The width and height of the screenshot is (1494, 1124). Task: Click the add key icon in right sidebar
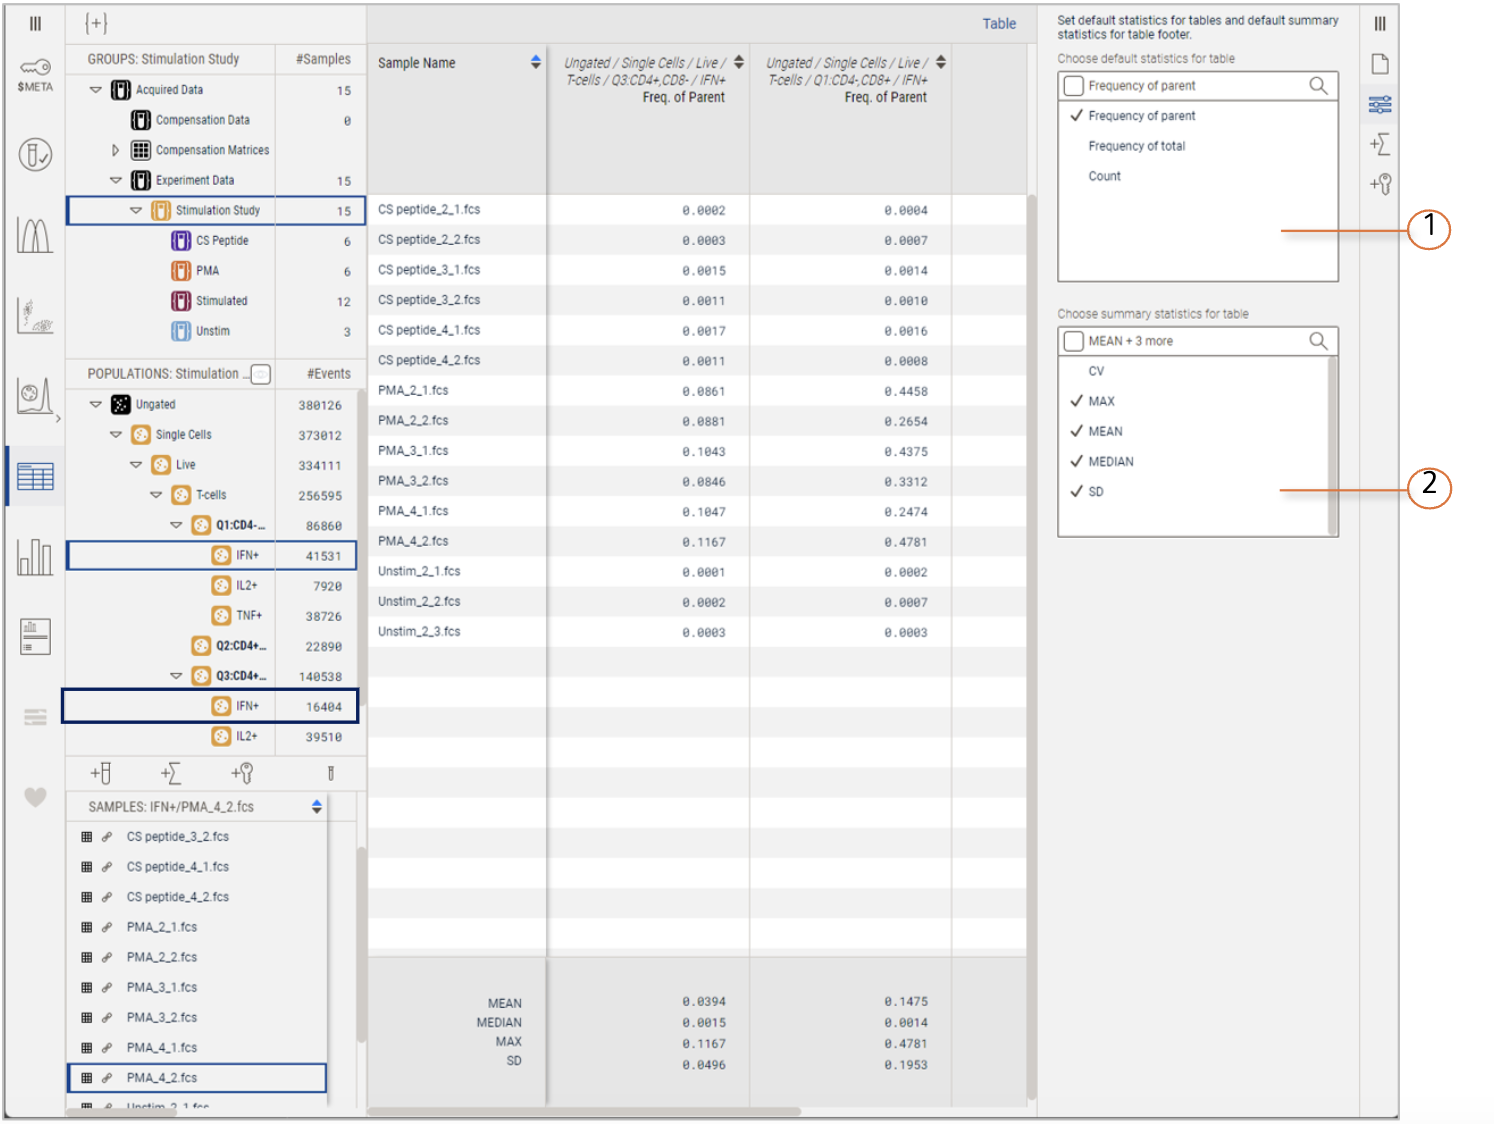point(1380,184)
